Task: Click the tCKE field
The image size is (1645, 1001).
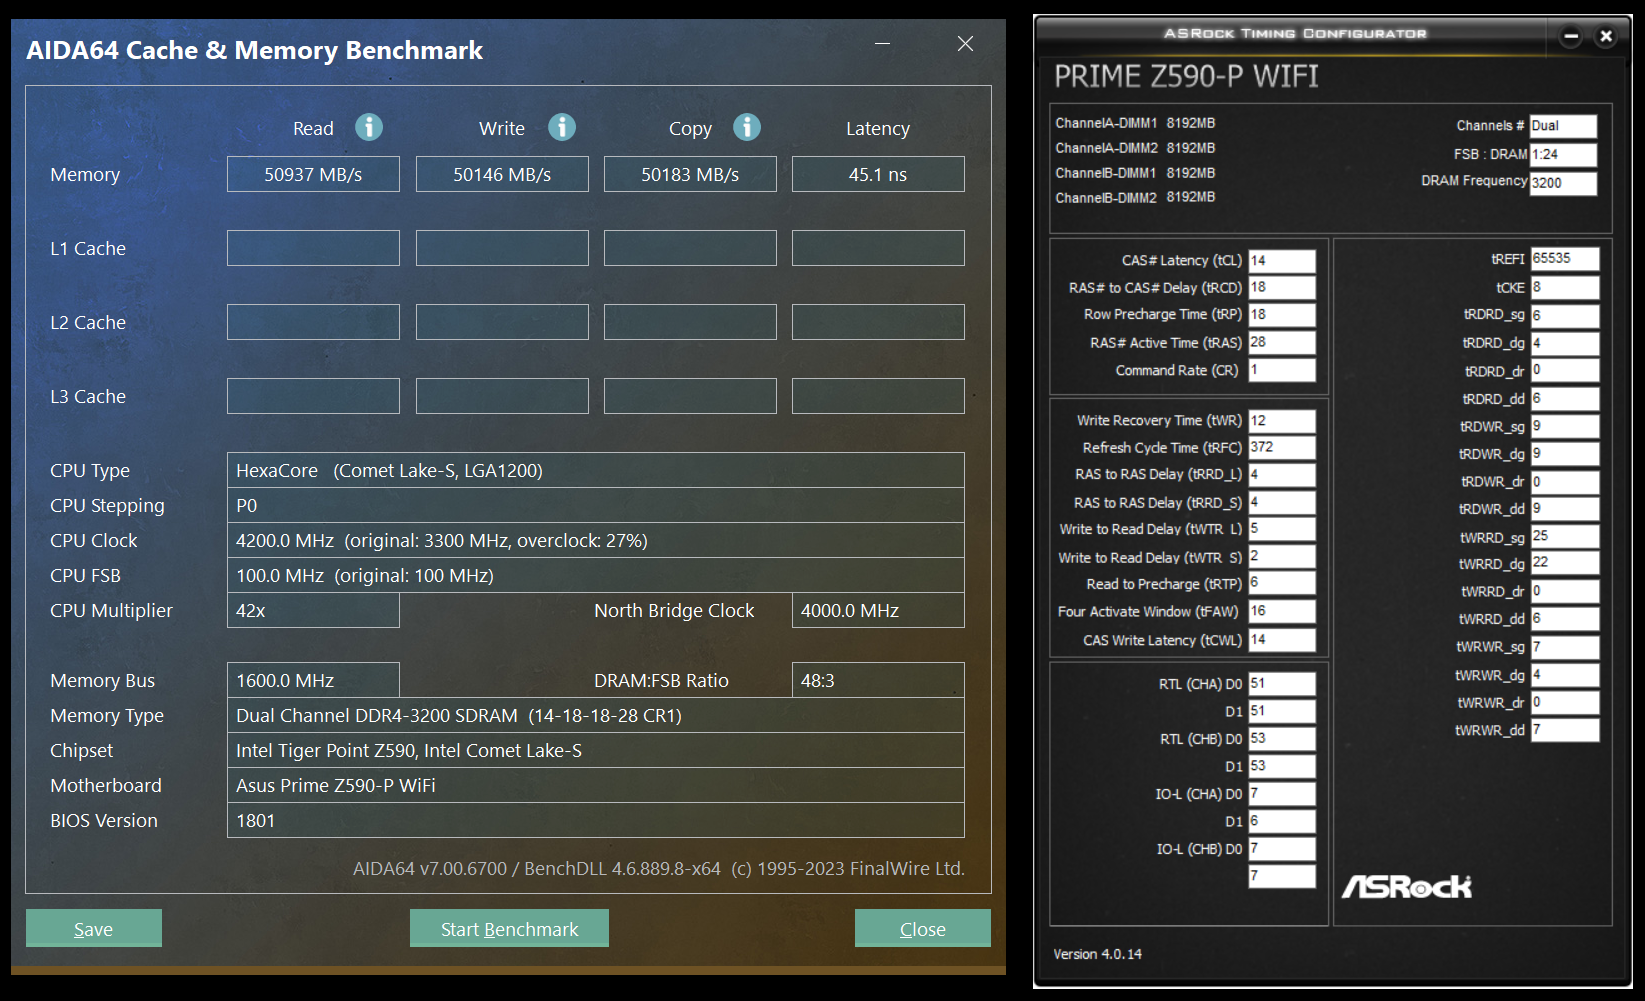Action: (x=1565, y=288)
